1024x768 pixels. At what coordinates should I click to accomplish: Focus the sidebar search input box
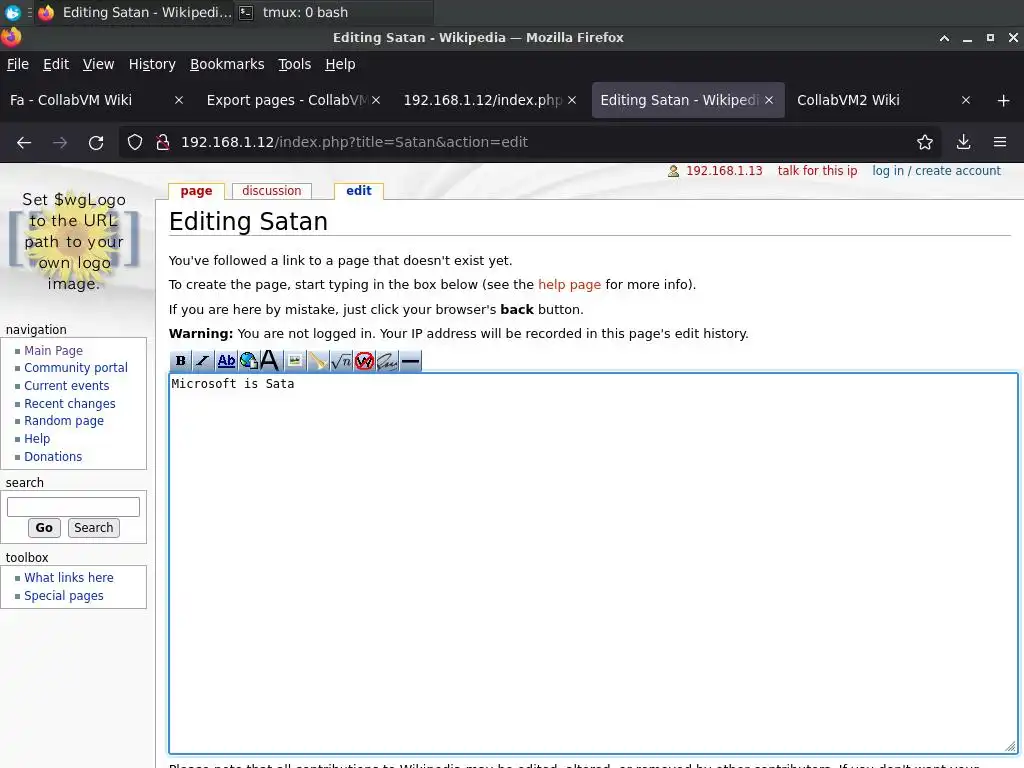pyautogui.click(x=73, y=507)
